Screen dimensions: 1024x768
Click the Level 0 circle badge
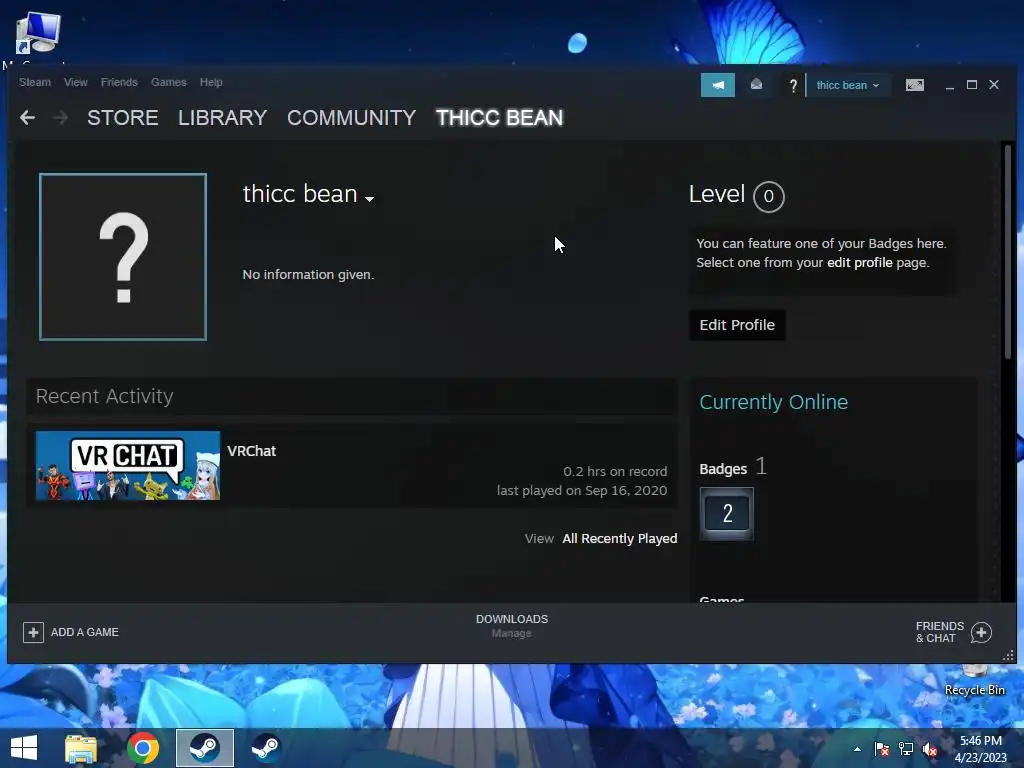click(x=769, y=196)
